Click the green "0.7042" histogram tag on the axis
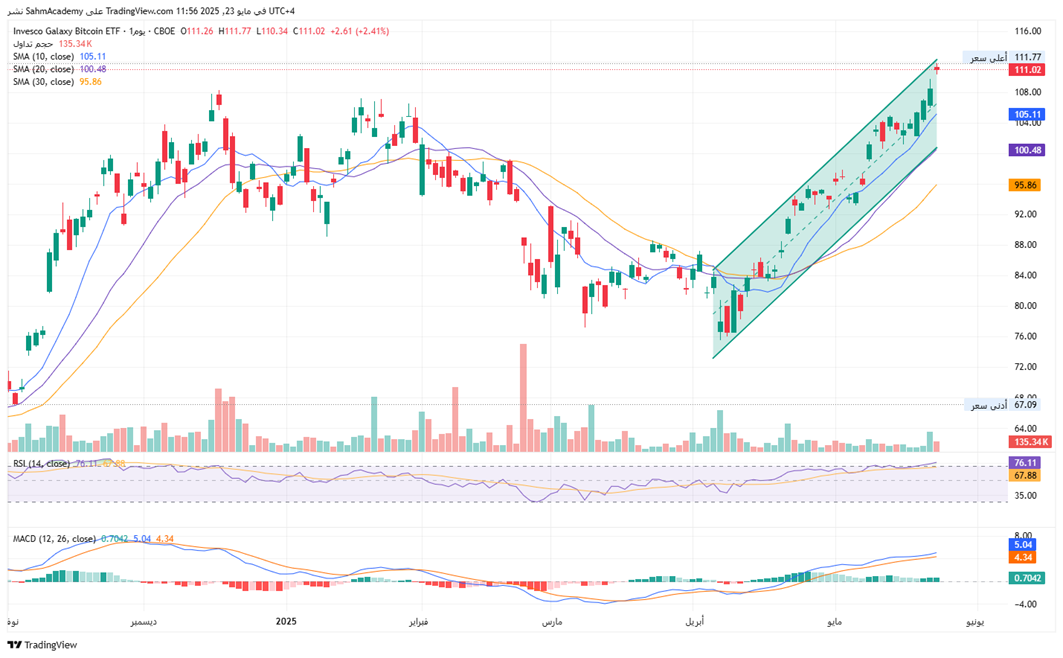 coord(1028,578)
